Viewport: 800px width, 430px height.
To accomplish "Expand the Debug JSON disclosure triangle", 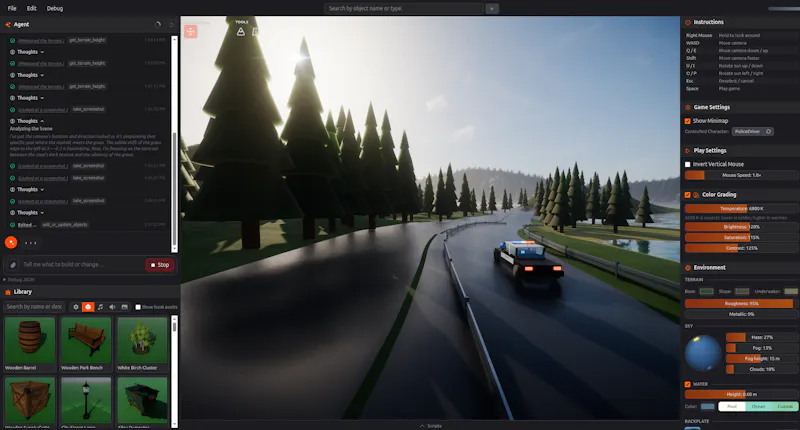I will [x=5, y=280].
